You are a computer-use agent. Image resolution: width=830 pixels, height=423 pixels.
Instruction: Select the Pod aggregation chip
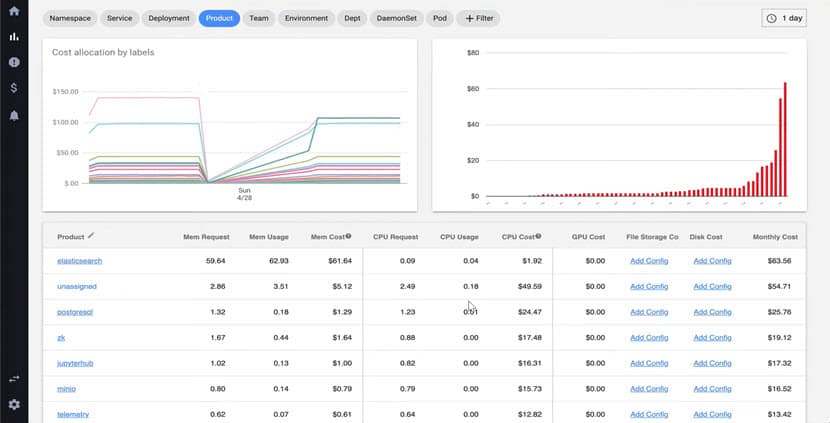pos(439,18)
